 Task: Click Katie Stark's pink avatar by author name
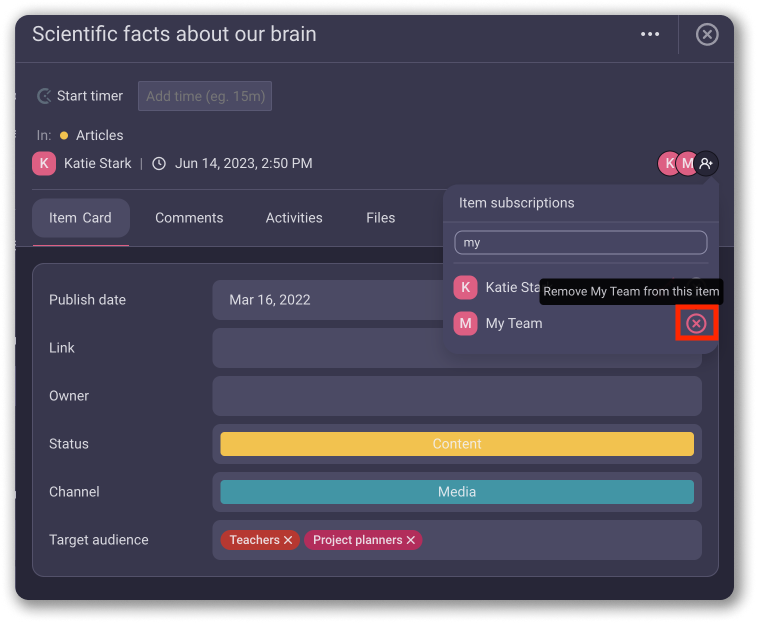pyautogui.click(x=44, y=163)
